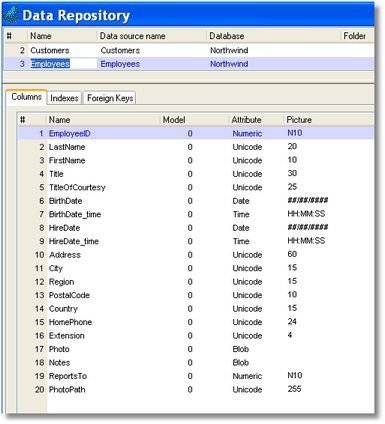
Task: Select the Title column row
Action: pyautogui.click(x=196, y=174)
